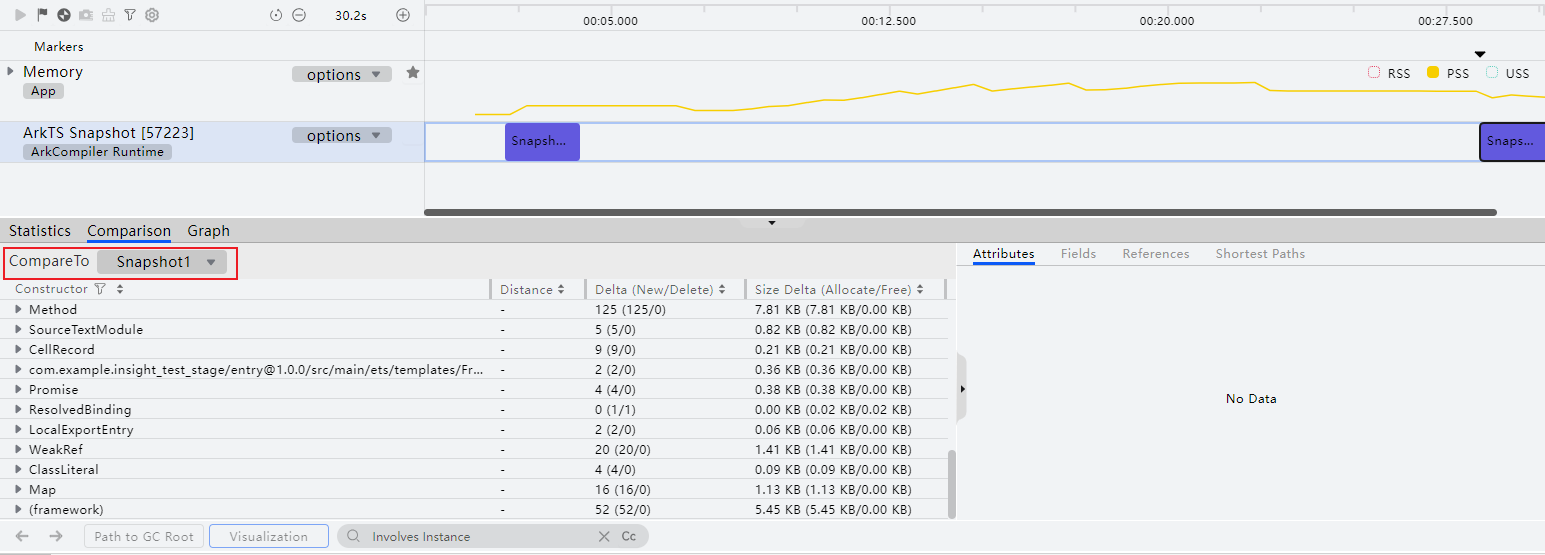
Task: Click the round quadrant icon in toolbar
Action: click(64, 15)
